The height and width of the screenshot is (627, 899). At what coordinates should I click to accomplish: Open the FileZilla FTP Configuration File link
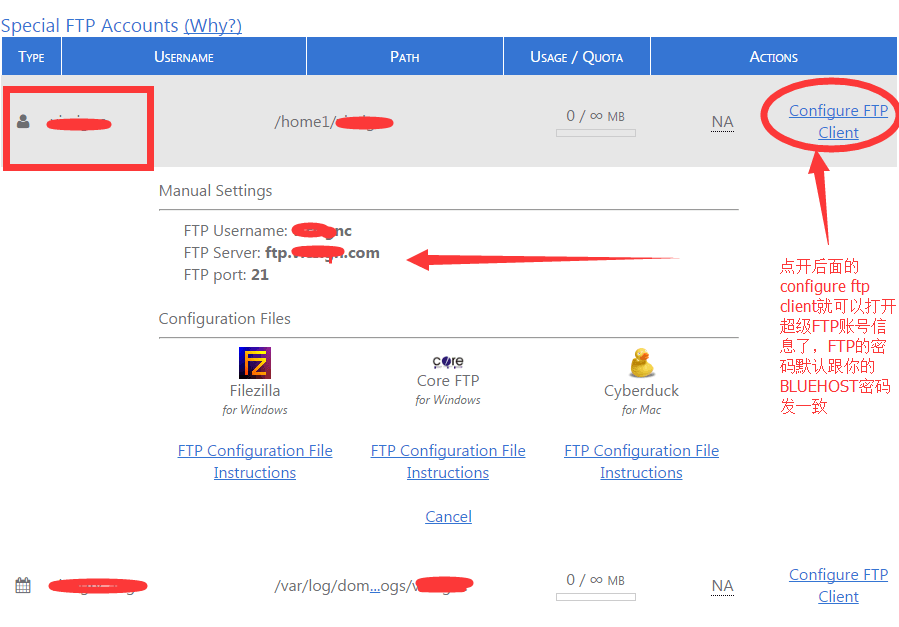[254, 450]
